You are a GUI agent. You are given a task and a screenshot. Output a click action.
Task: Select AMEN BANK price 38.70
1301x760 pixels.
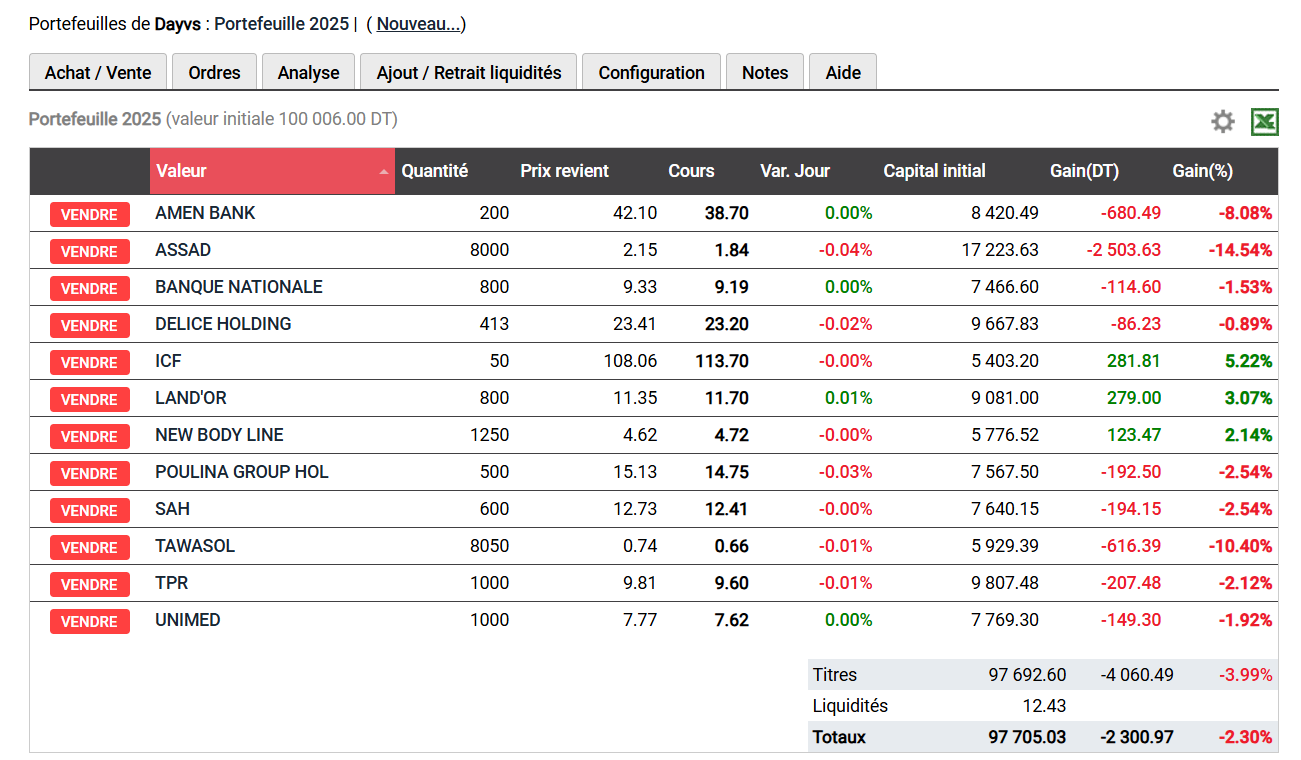point(726,213)
